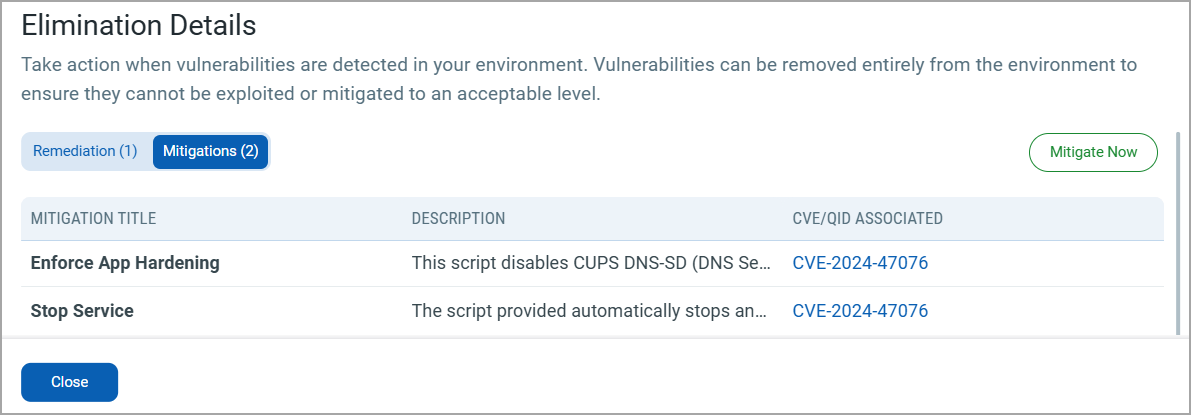Switch to the Remediation (1) tab
The height and width of the screenshot is (415, 1191).
tap(85, 152)
